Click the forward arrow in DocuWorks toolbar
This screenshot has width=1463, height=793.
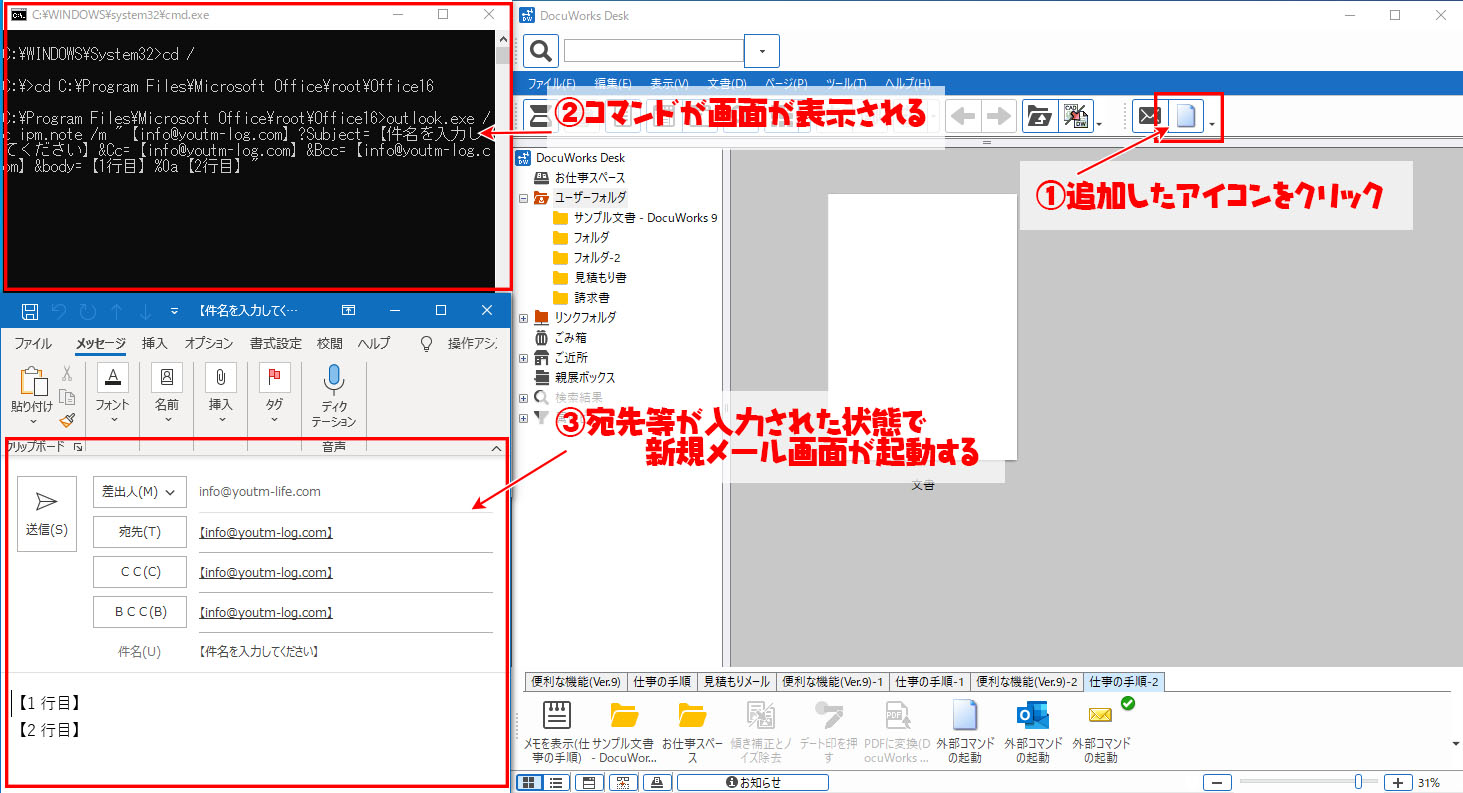click(998, 117)
